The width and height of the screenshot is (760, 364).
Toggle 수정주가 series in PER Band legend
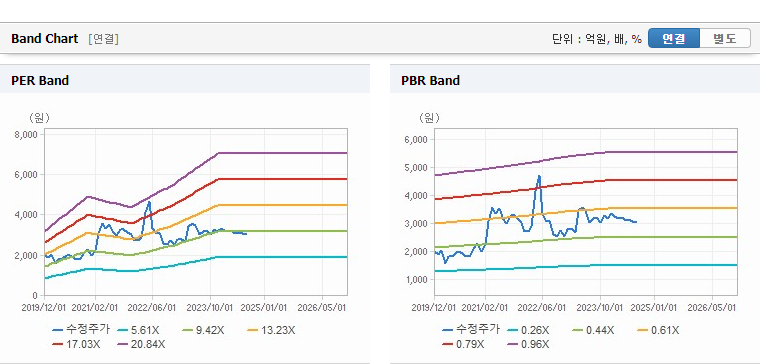[81, 330]
